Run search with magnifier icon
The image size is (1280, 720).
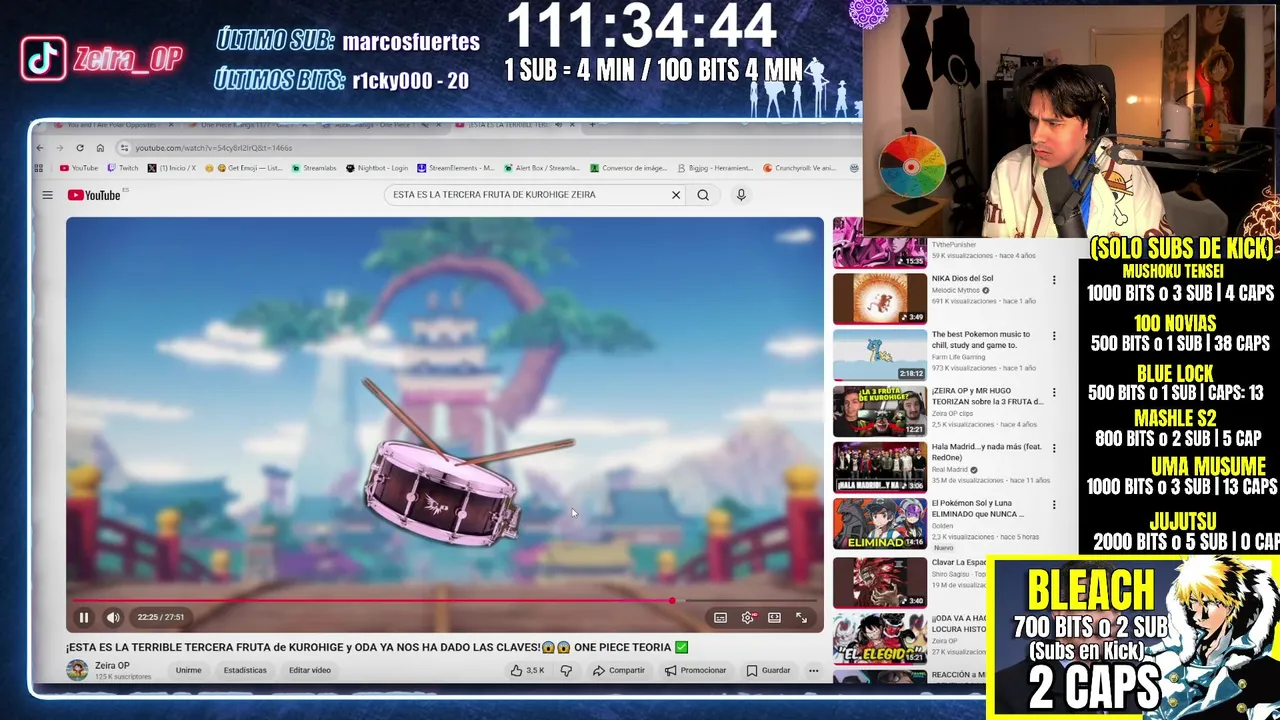(x=703, y=195)
